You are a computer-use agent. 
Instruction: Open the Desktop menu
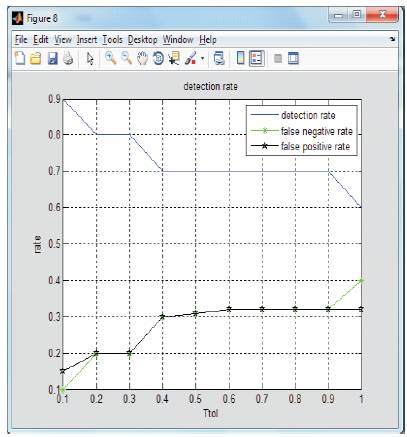point(142,40)
